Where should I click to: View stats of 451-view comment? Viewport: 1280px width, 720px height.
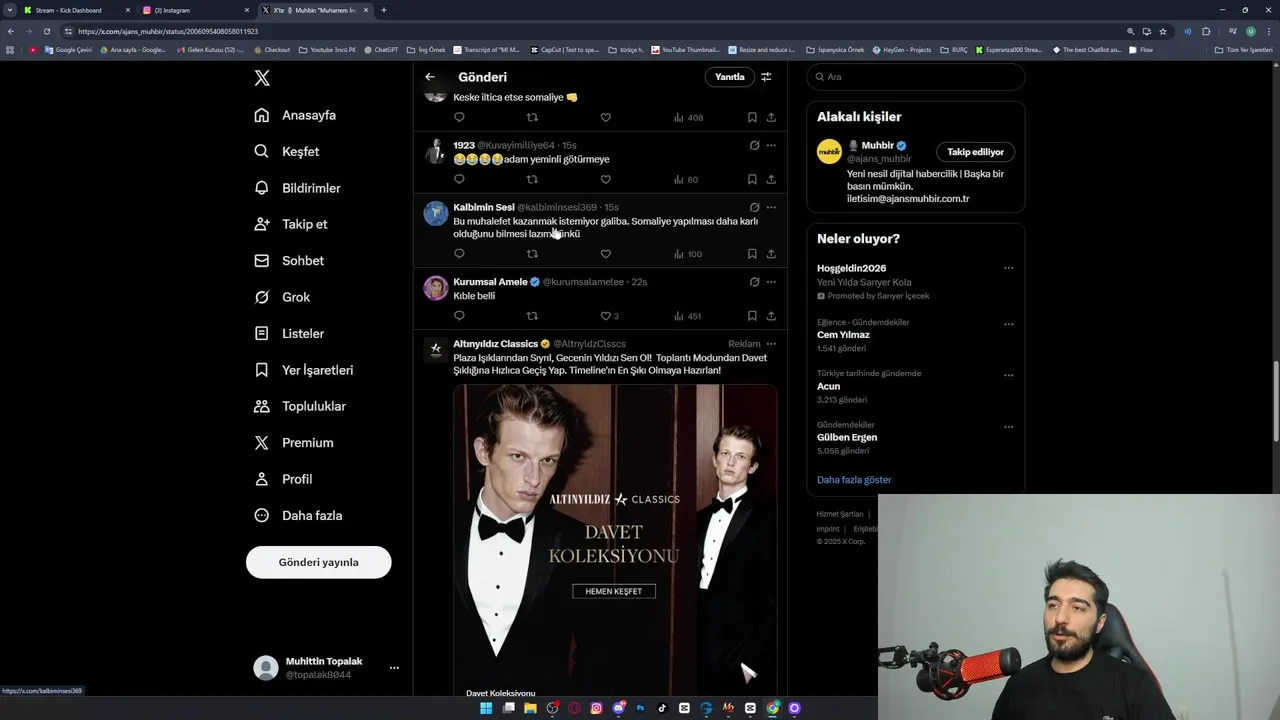688,316
